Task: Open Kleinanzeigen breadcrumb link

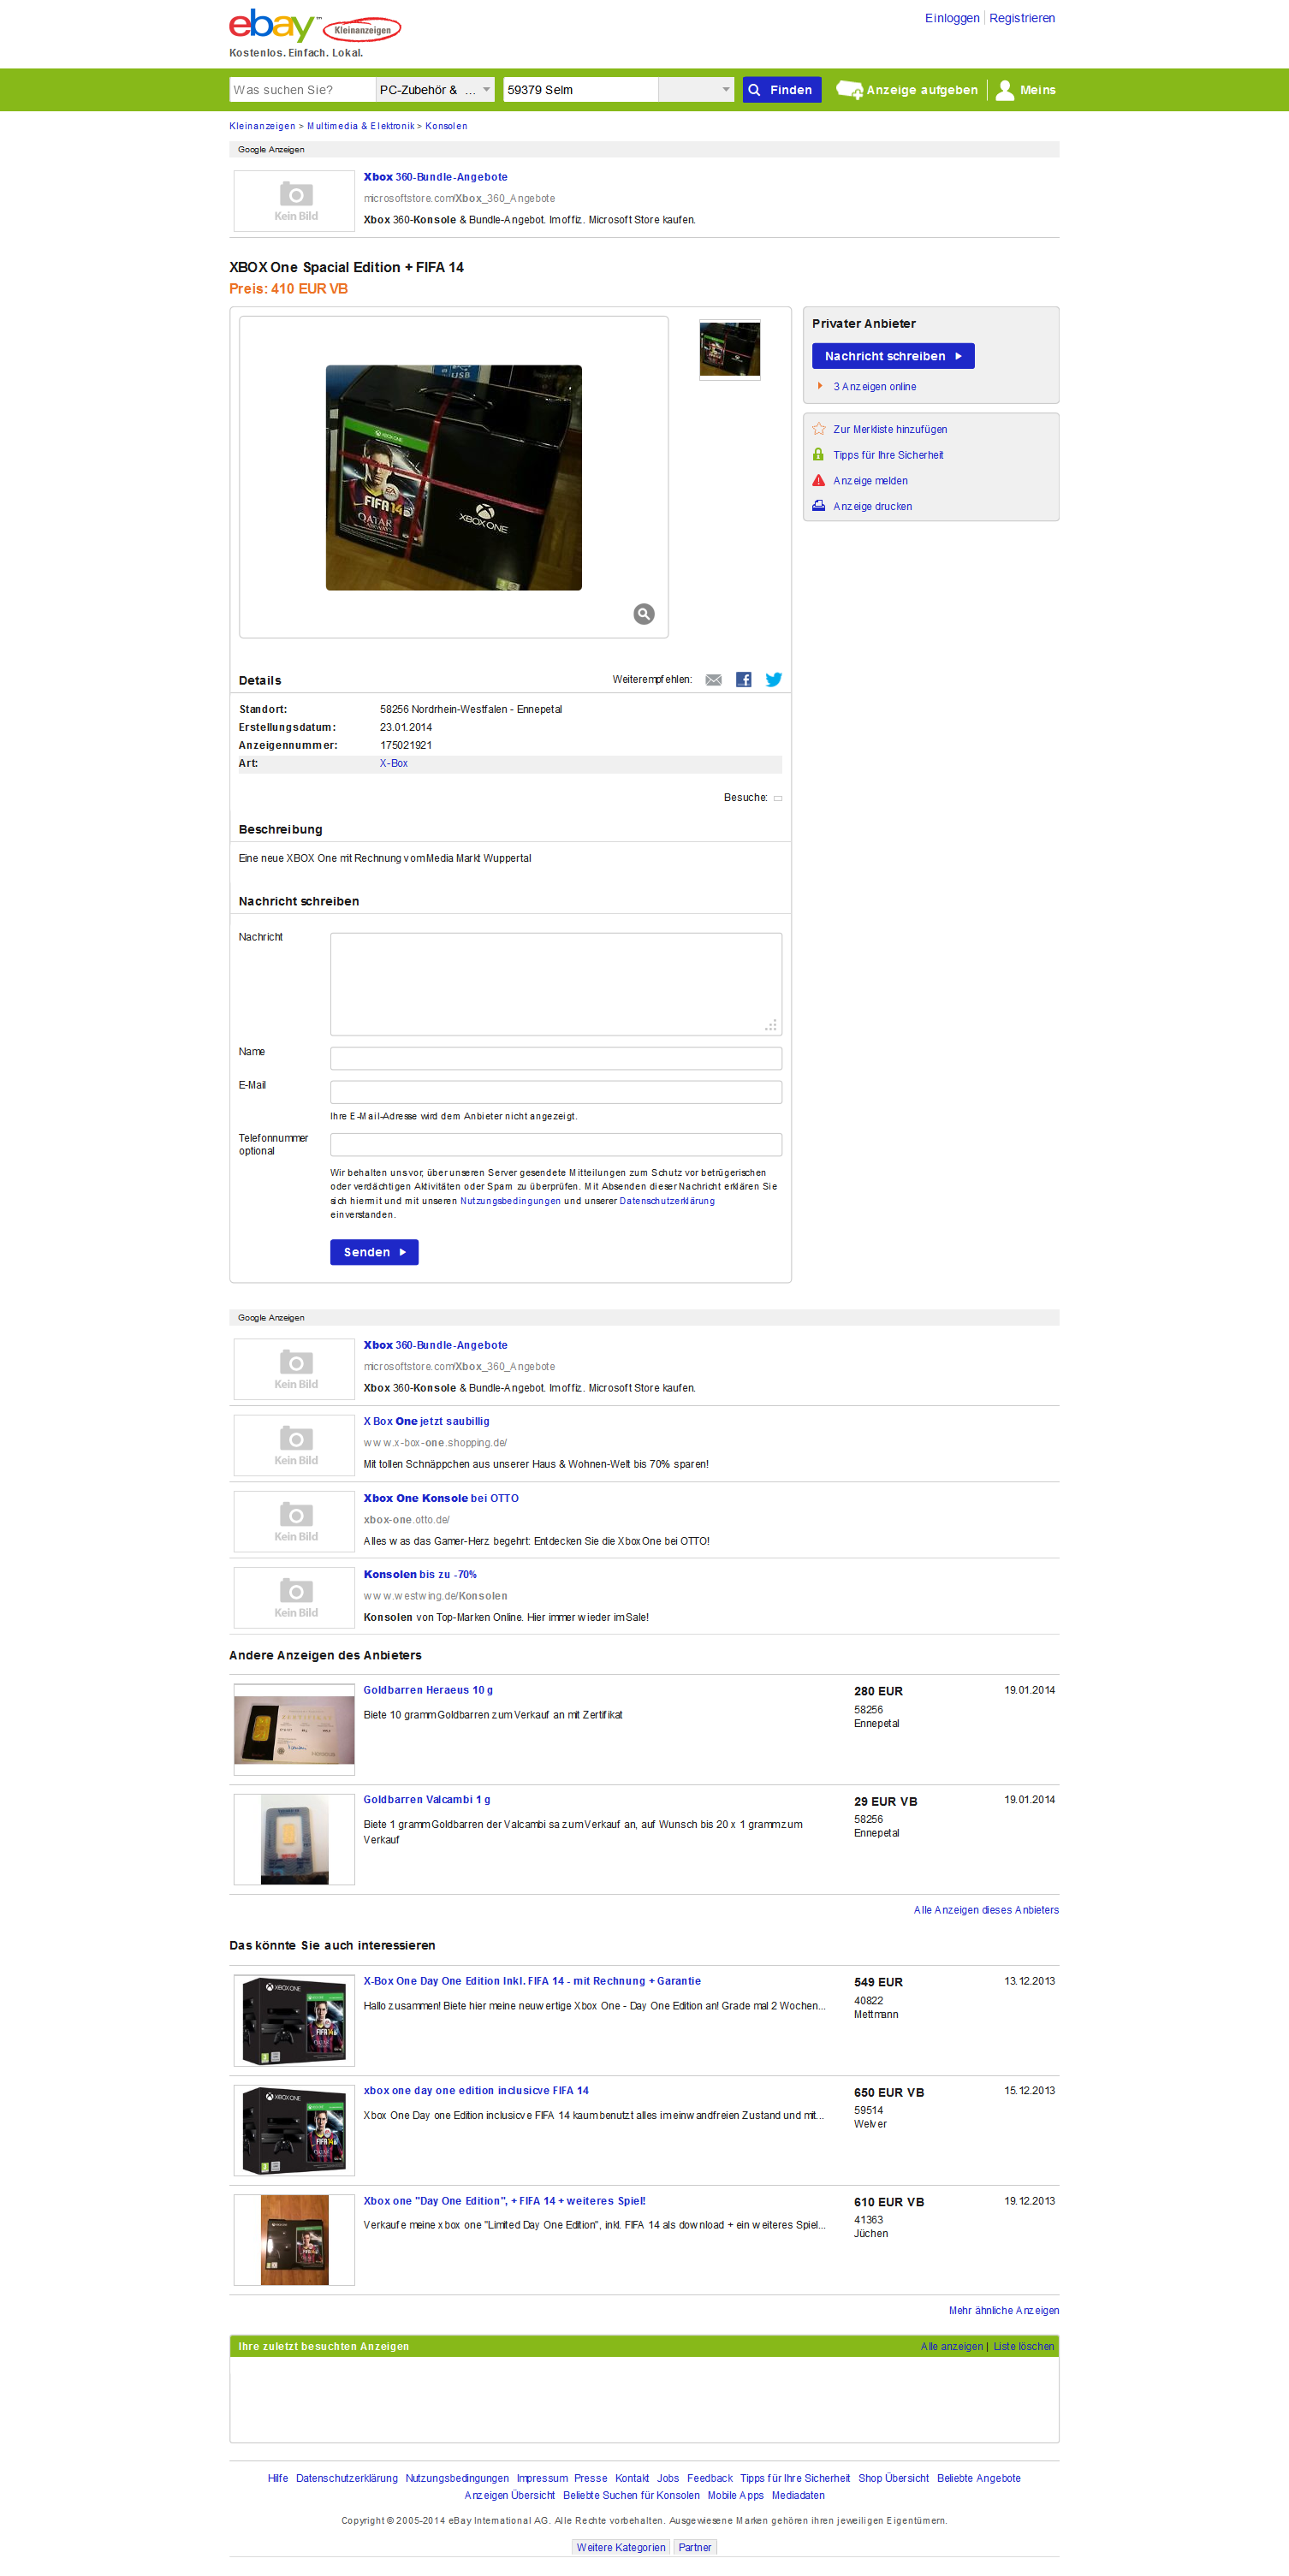Action: (262, 126)
